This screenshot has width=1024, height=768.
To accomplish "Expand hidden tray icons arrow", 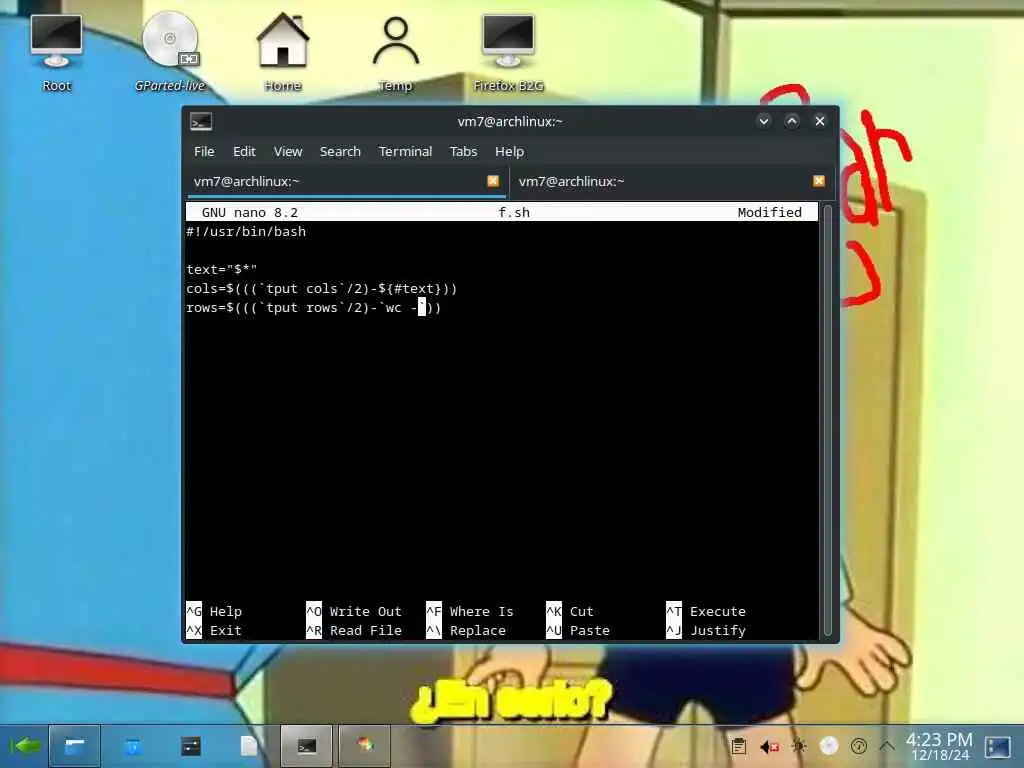I will pos(887,746).
